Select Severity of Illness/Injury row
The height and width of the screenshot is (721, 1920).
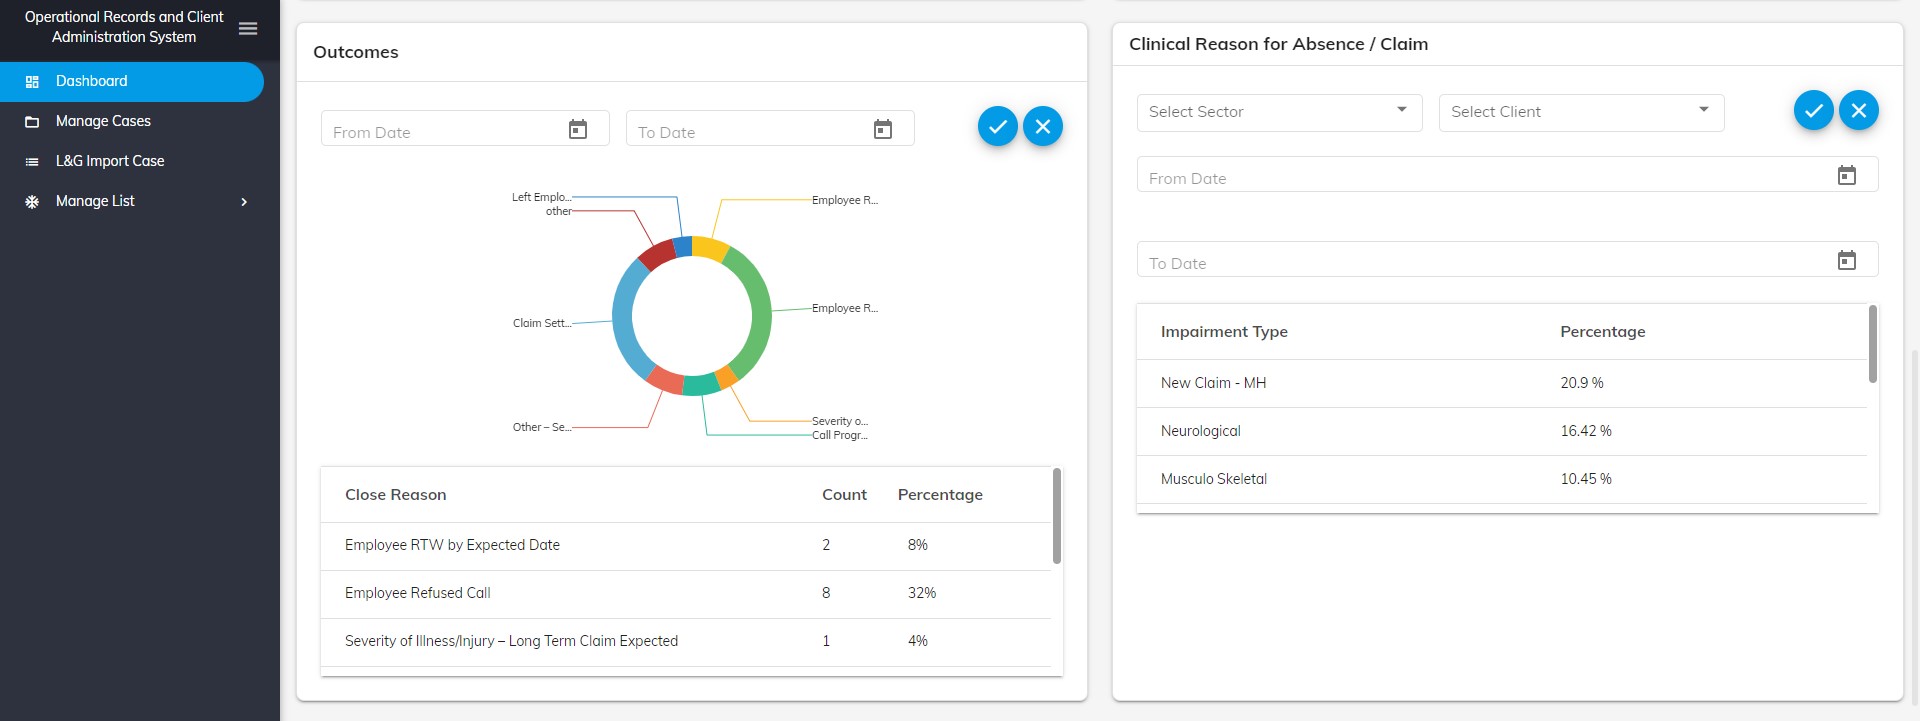(x=686, y=642)
